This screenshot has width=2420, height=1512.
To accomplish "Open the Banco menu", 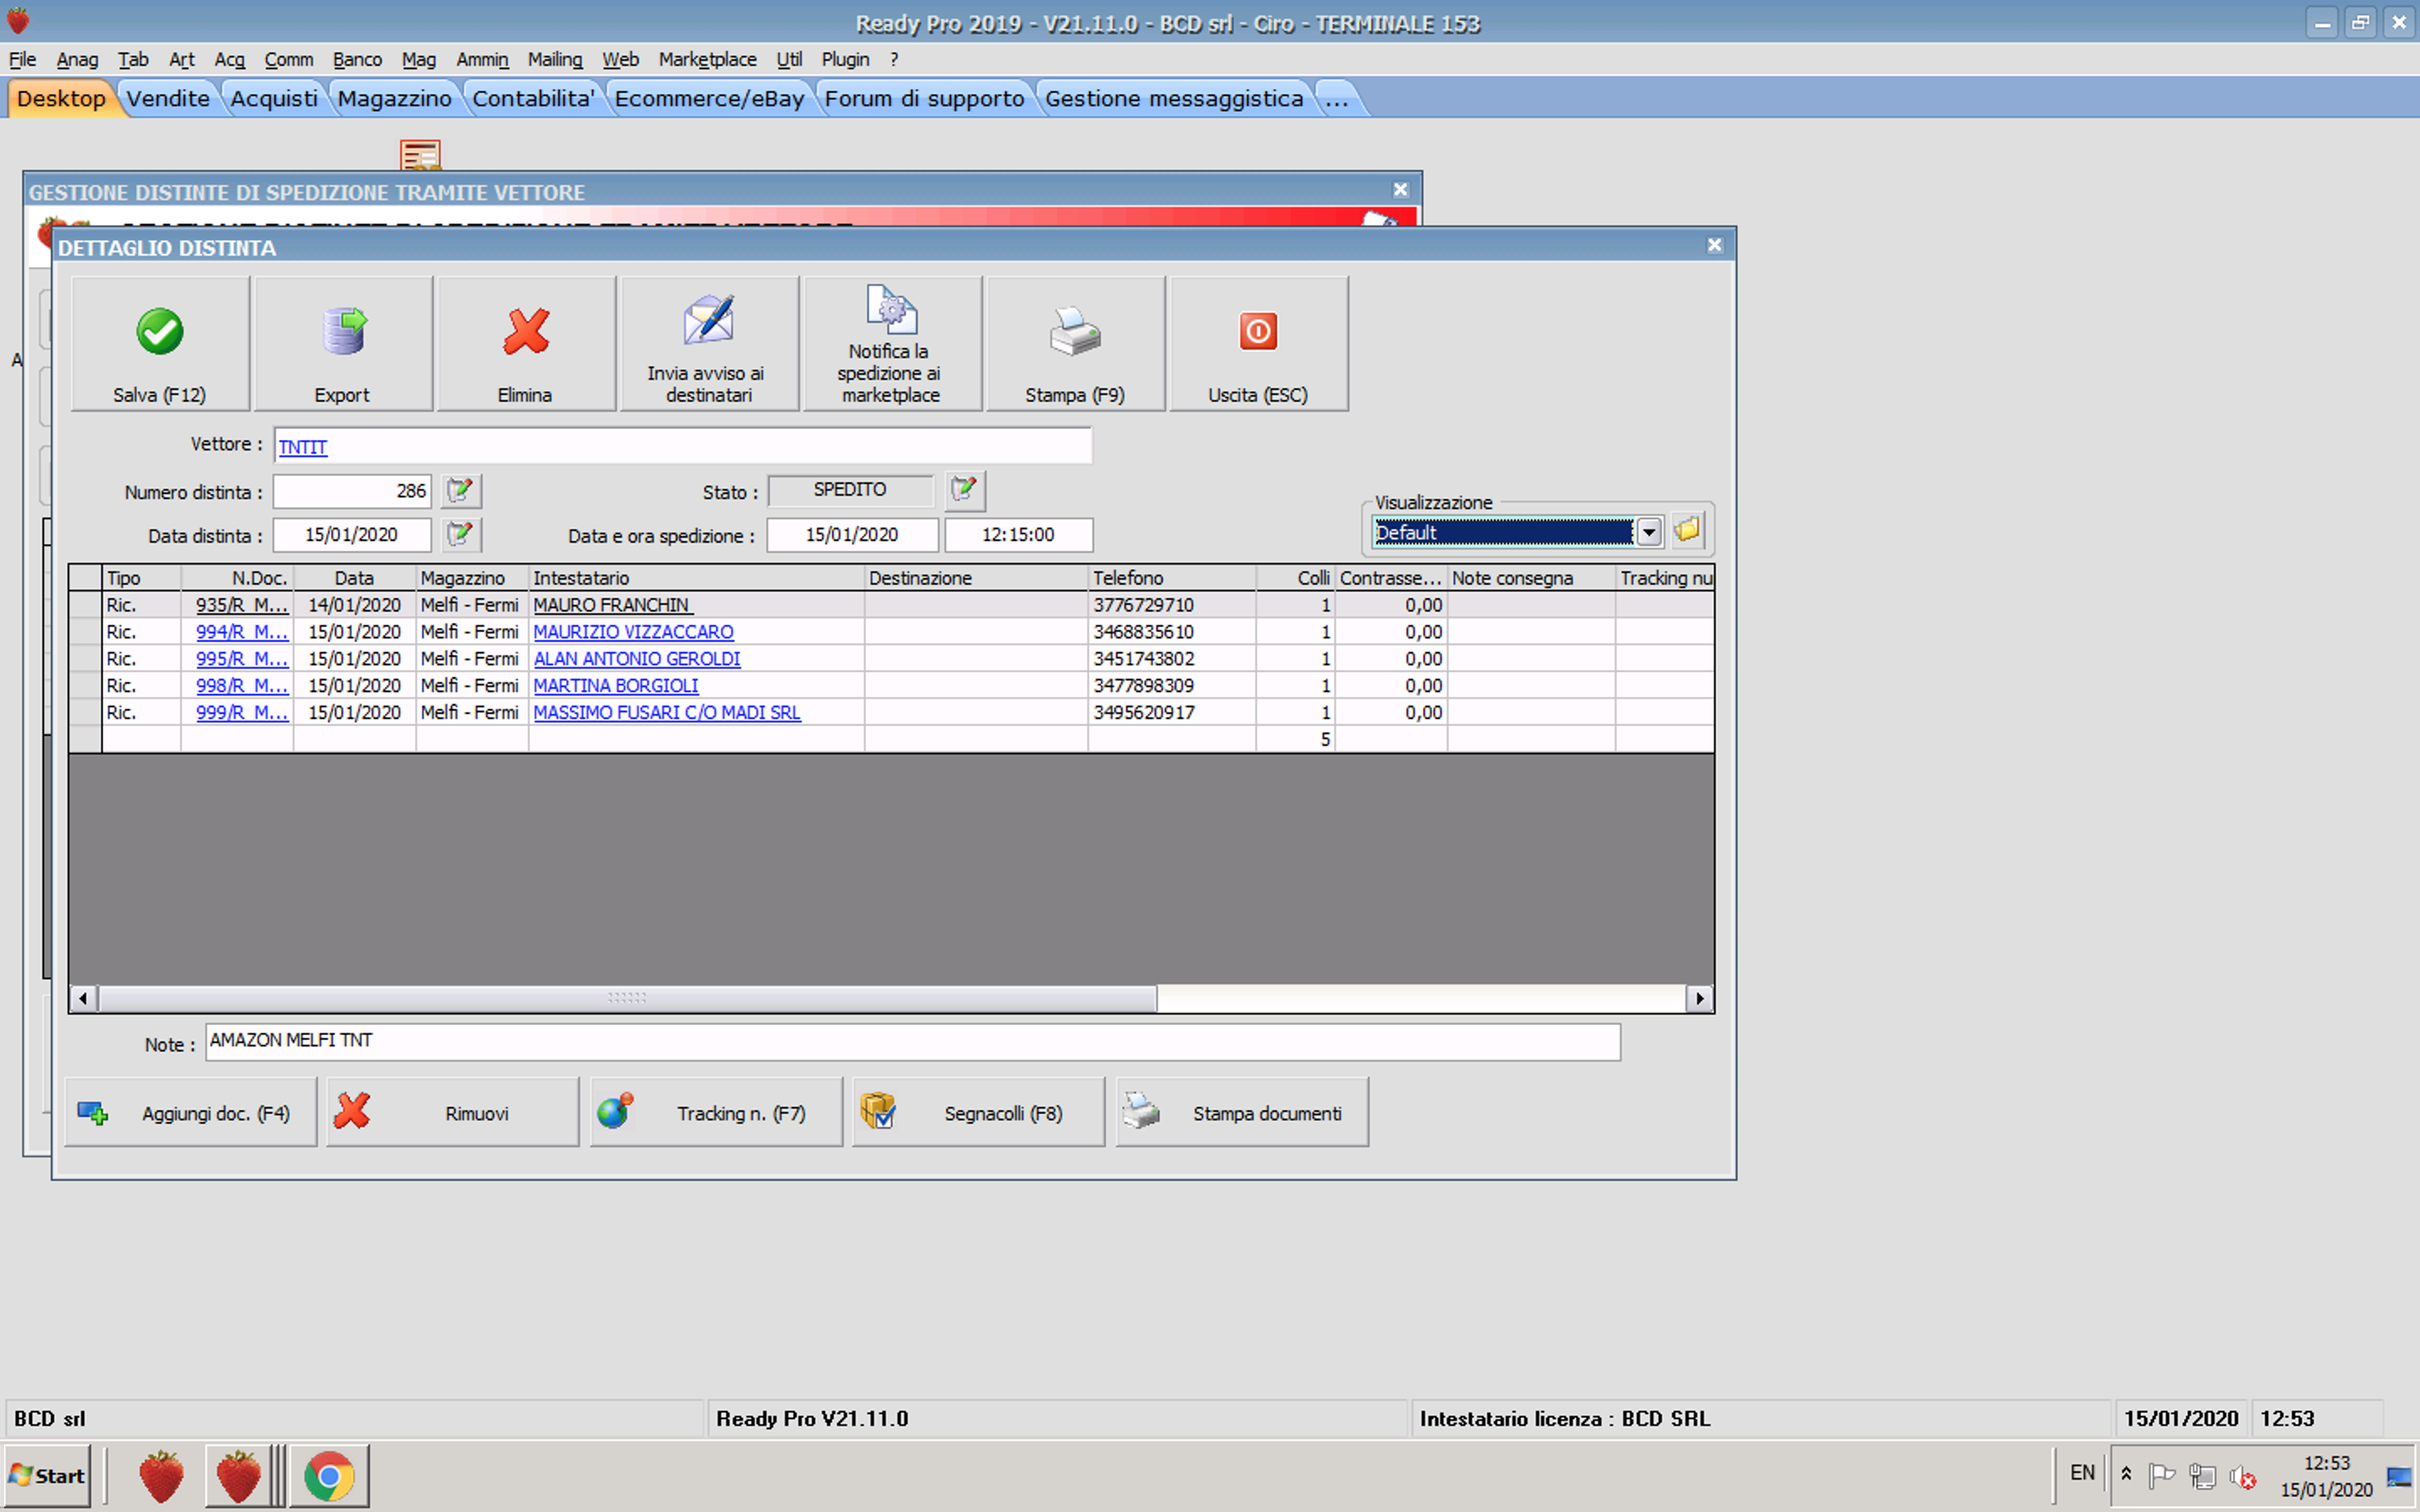I will 357,59.
